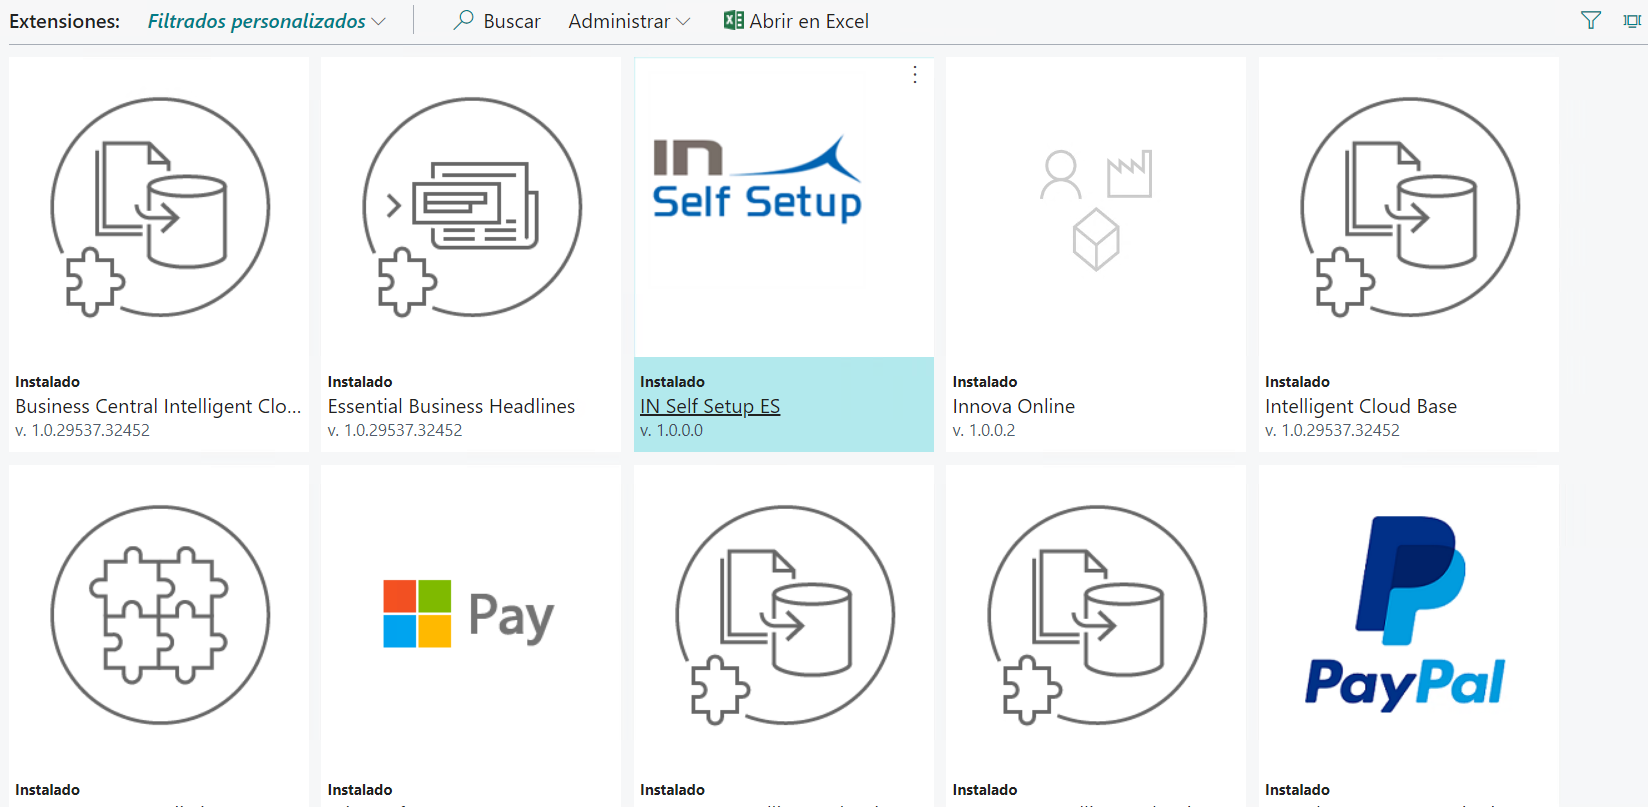Expand the Administrar menu
The image size is (1648, 807).
tap(629, 21)
